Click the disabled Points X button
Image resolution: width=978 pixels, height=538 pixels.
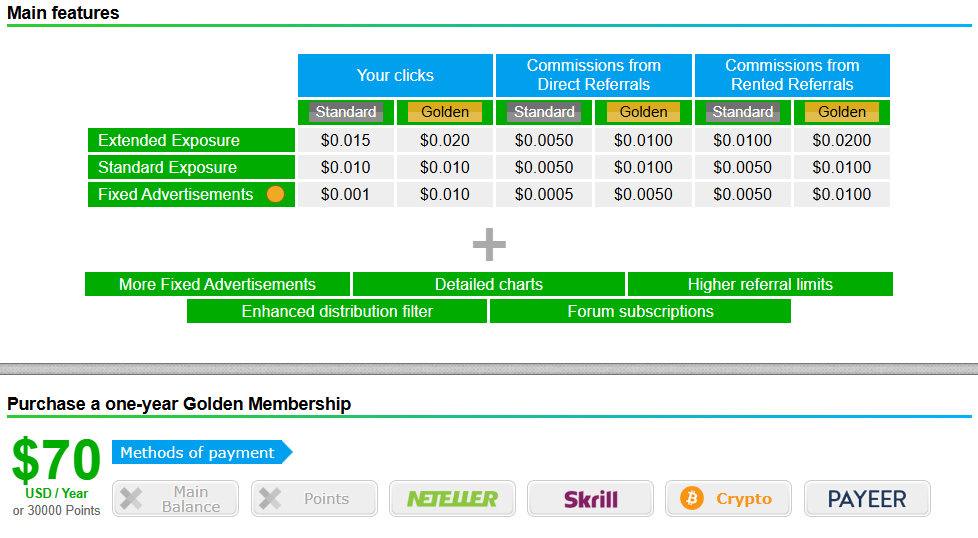coord(314,498)
